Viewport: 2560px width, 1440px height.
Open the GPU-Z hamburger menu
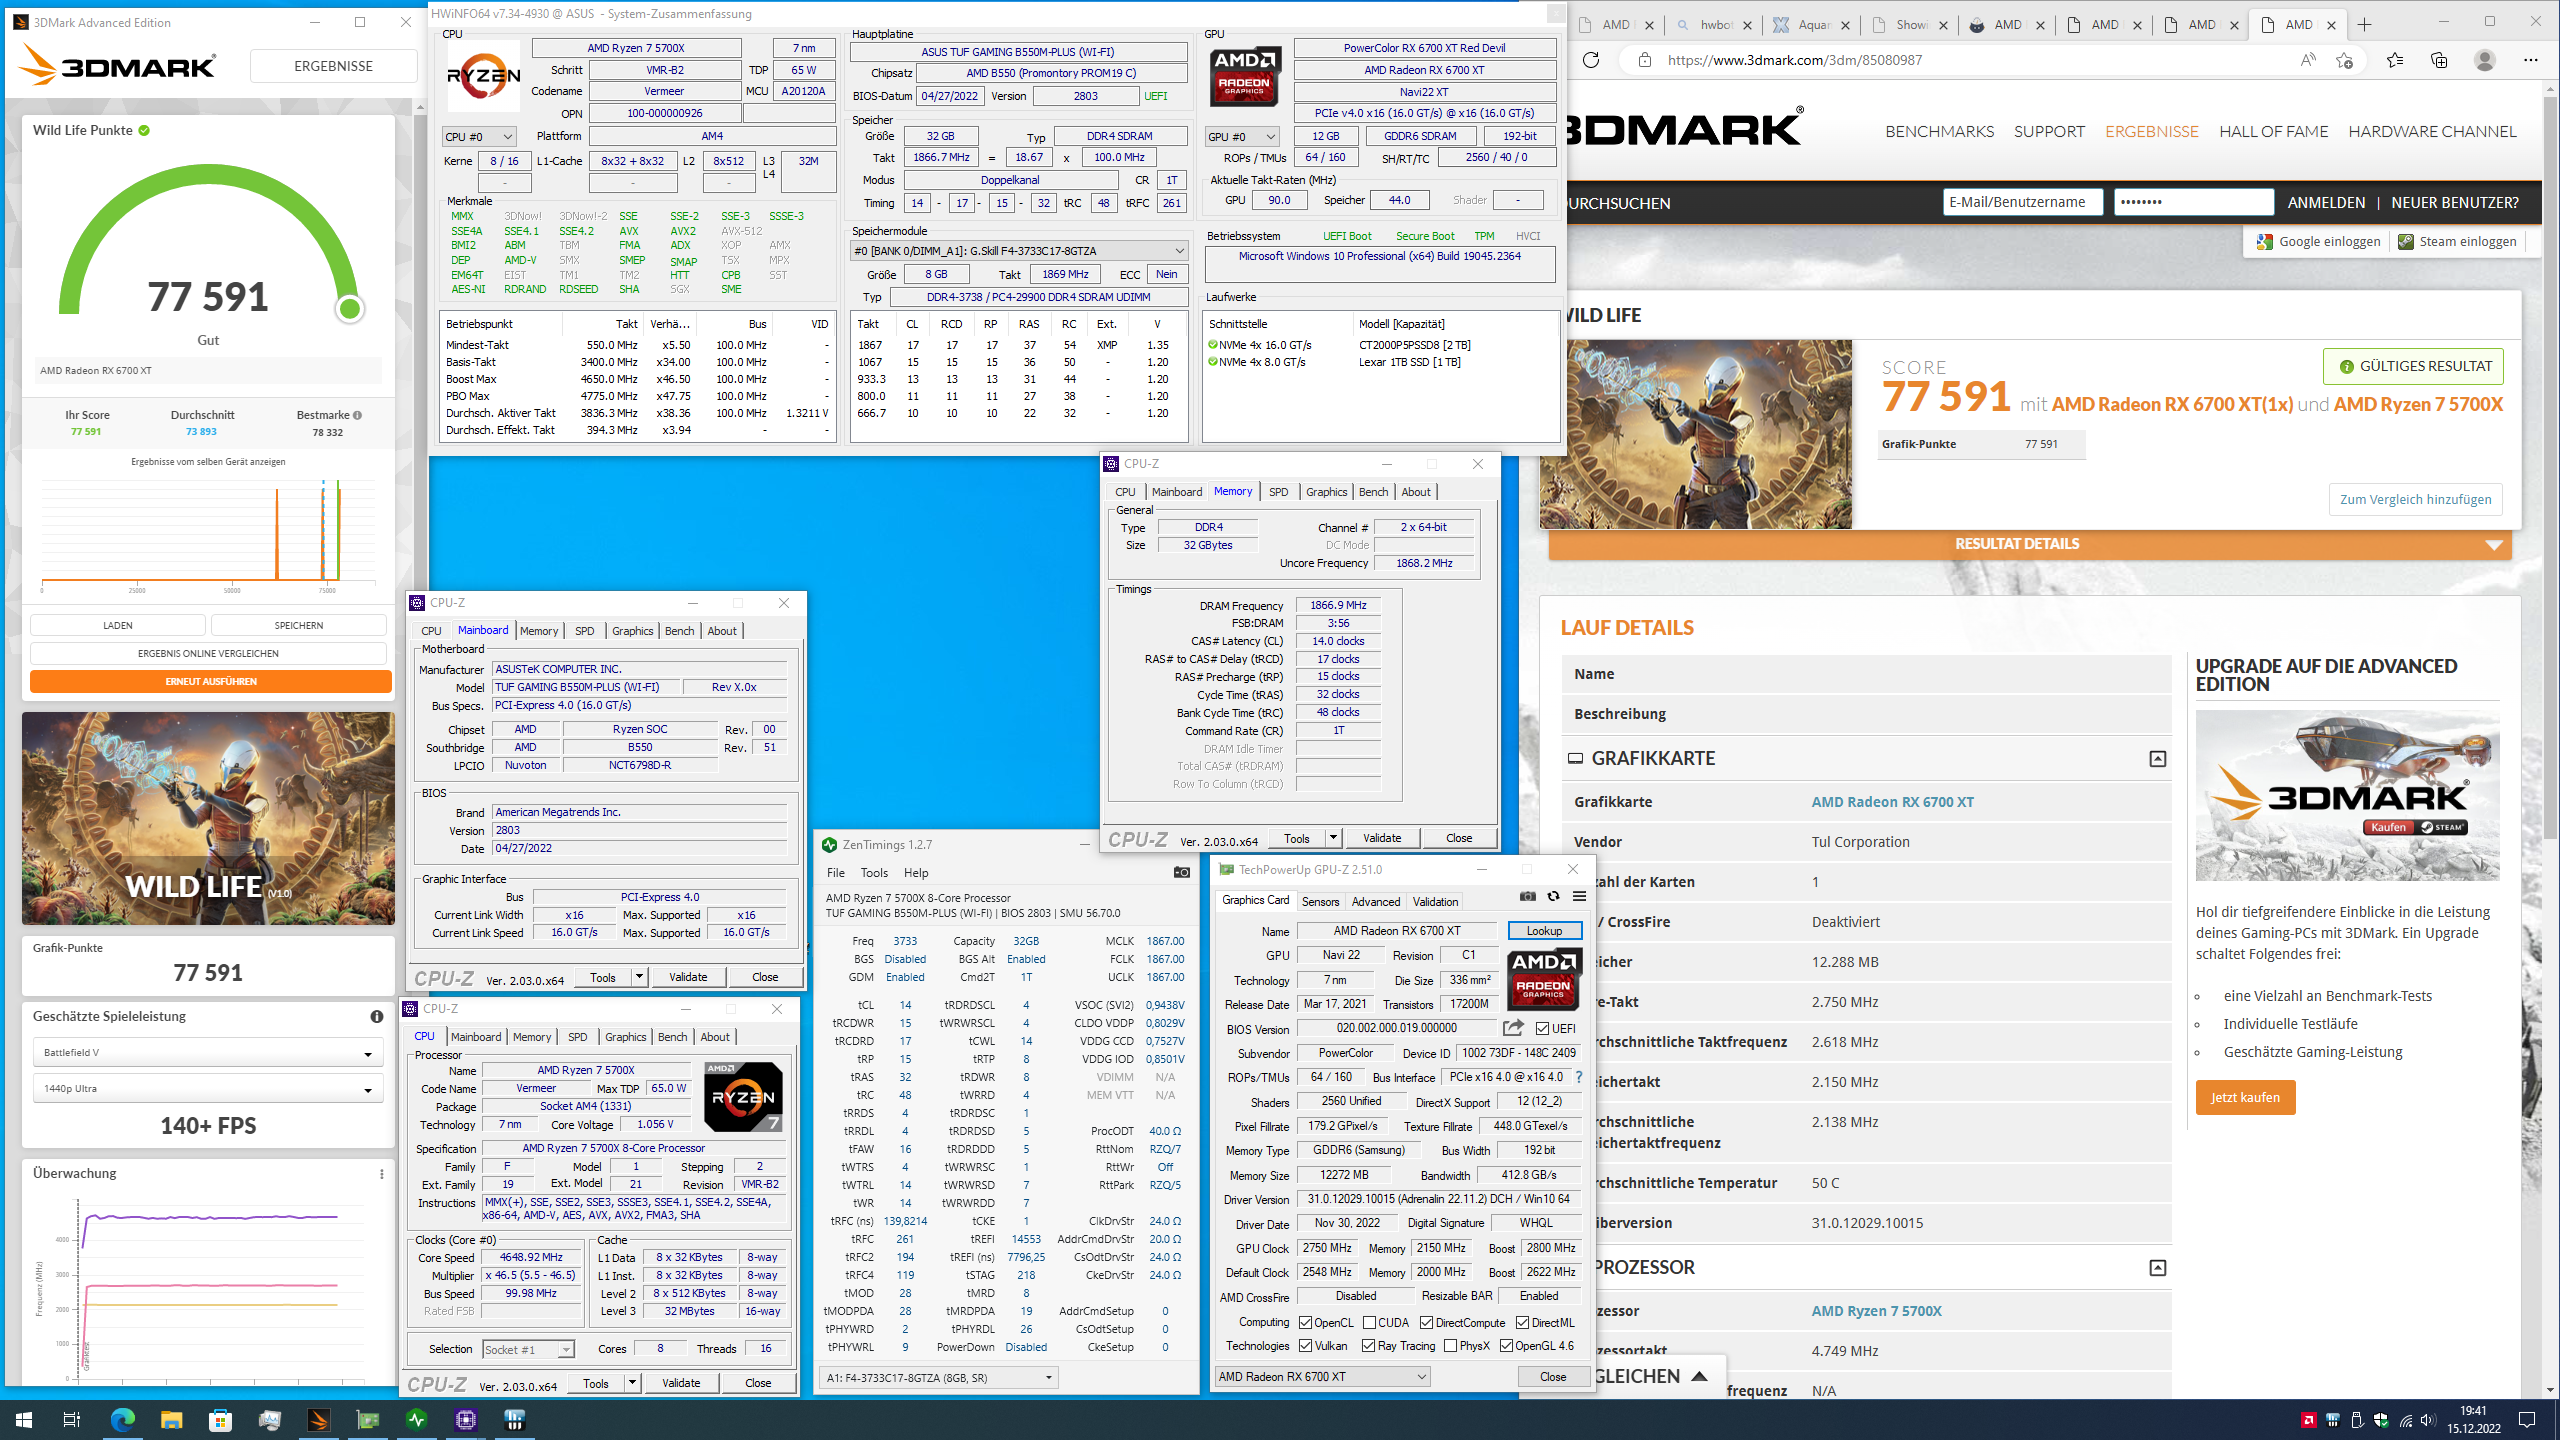pos(1579,896)
